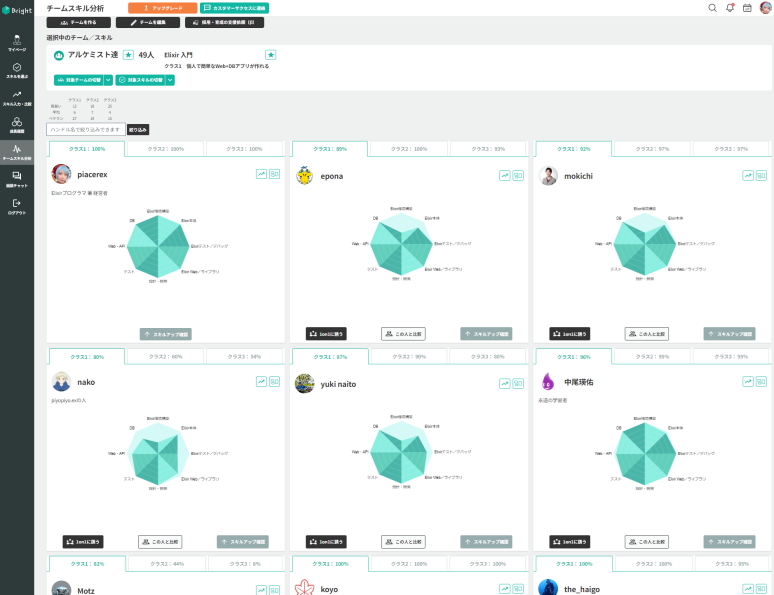
Task: Click この人と比較 on yuki naito card
Action: click(403, 542)
